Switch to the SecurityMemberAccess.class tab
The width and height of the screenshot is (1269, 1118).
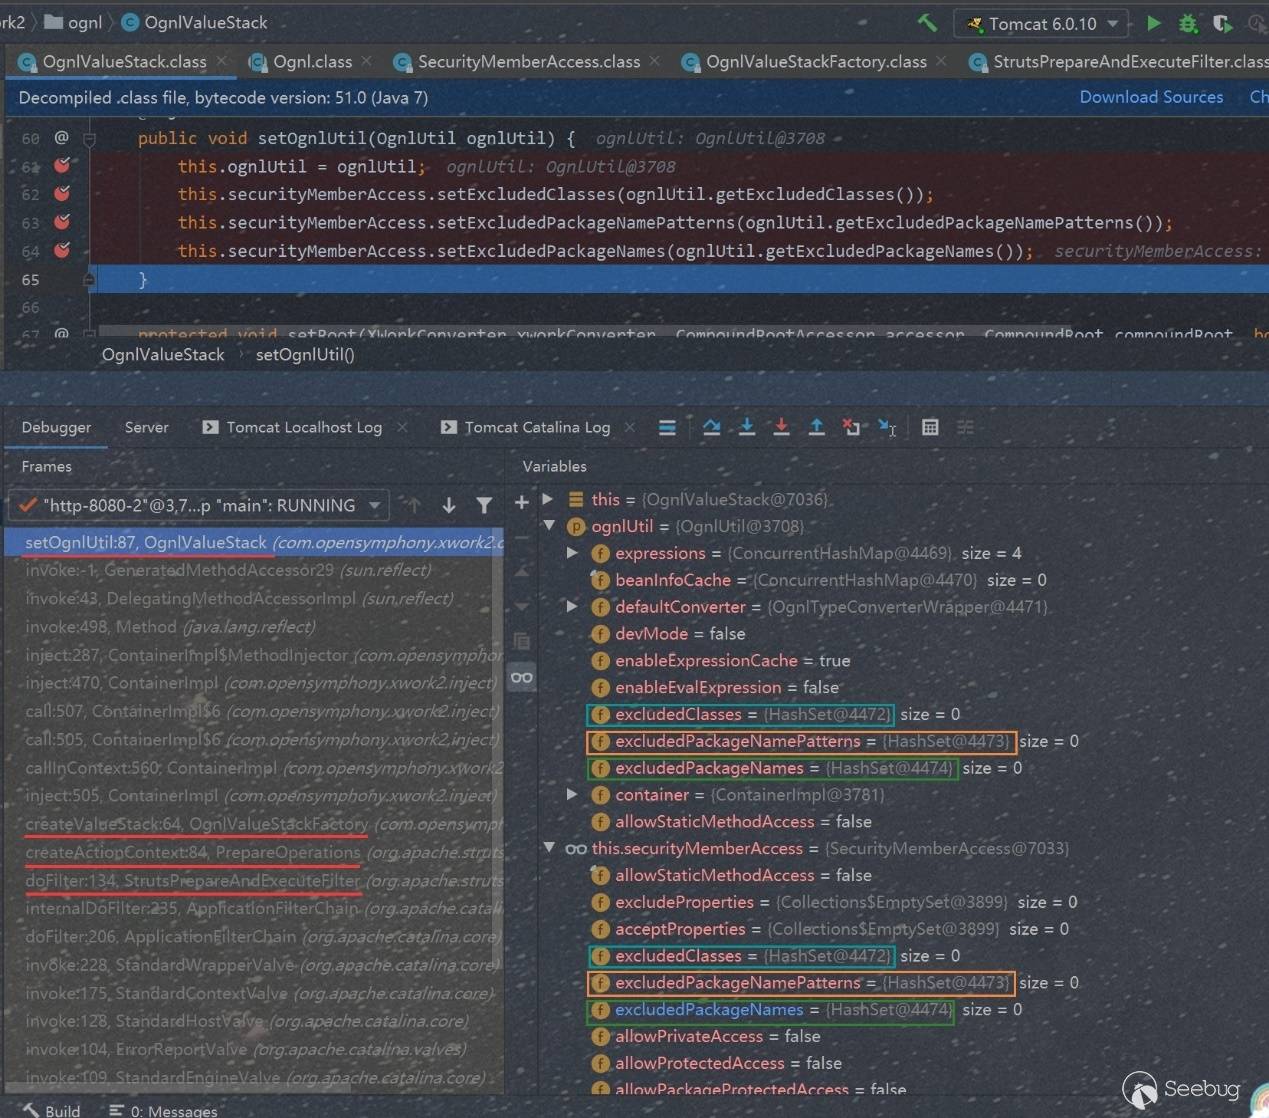pyautogui.click(x=528, y=62)
